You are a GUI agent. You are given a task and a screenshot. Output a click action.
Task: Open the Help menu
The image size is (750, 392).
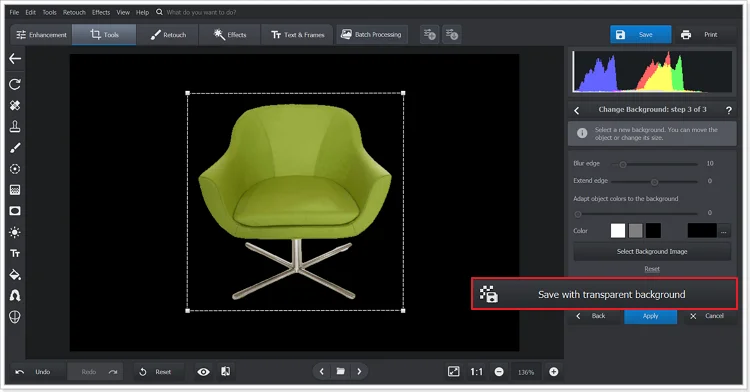click(x=143, y=12)
